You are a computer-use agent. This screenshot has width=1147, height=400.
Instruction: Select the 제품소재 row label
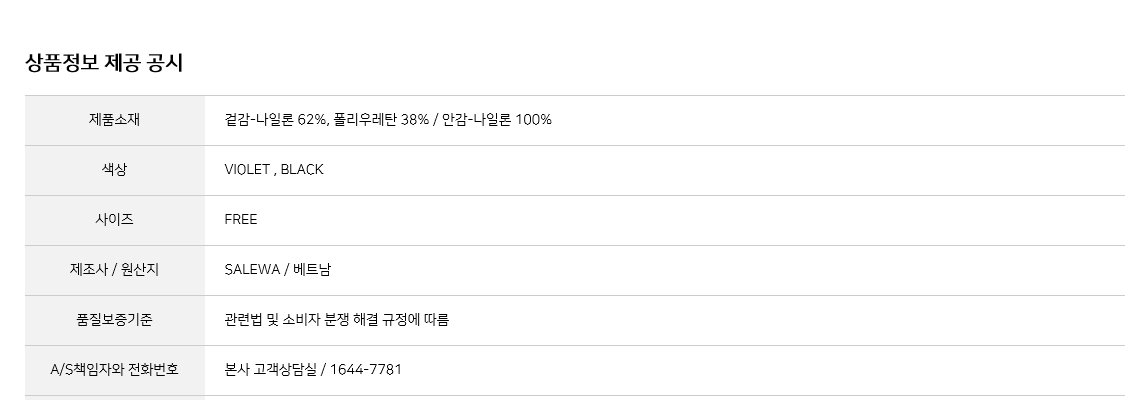pos(114,120)
